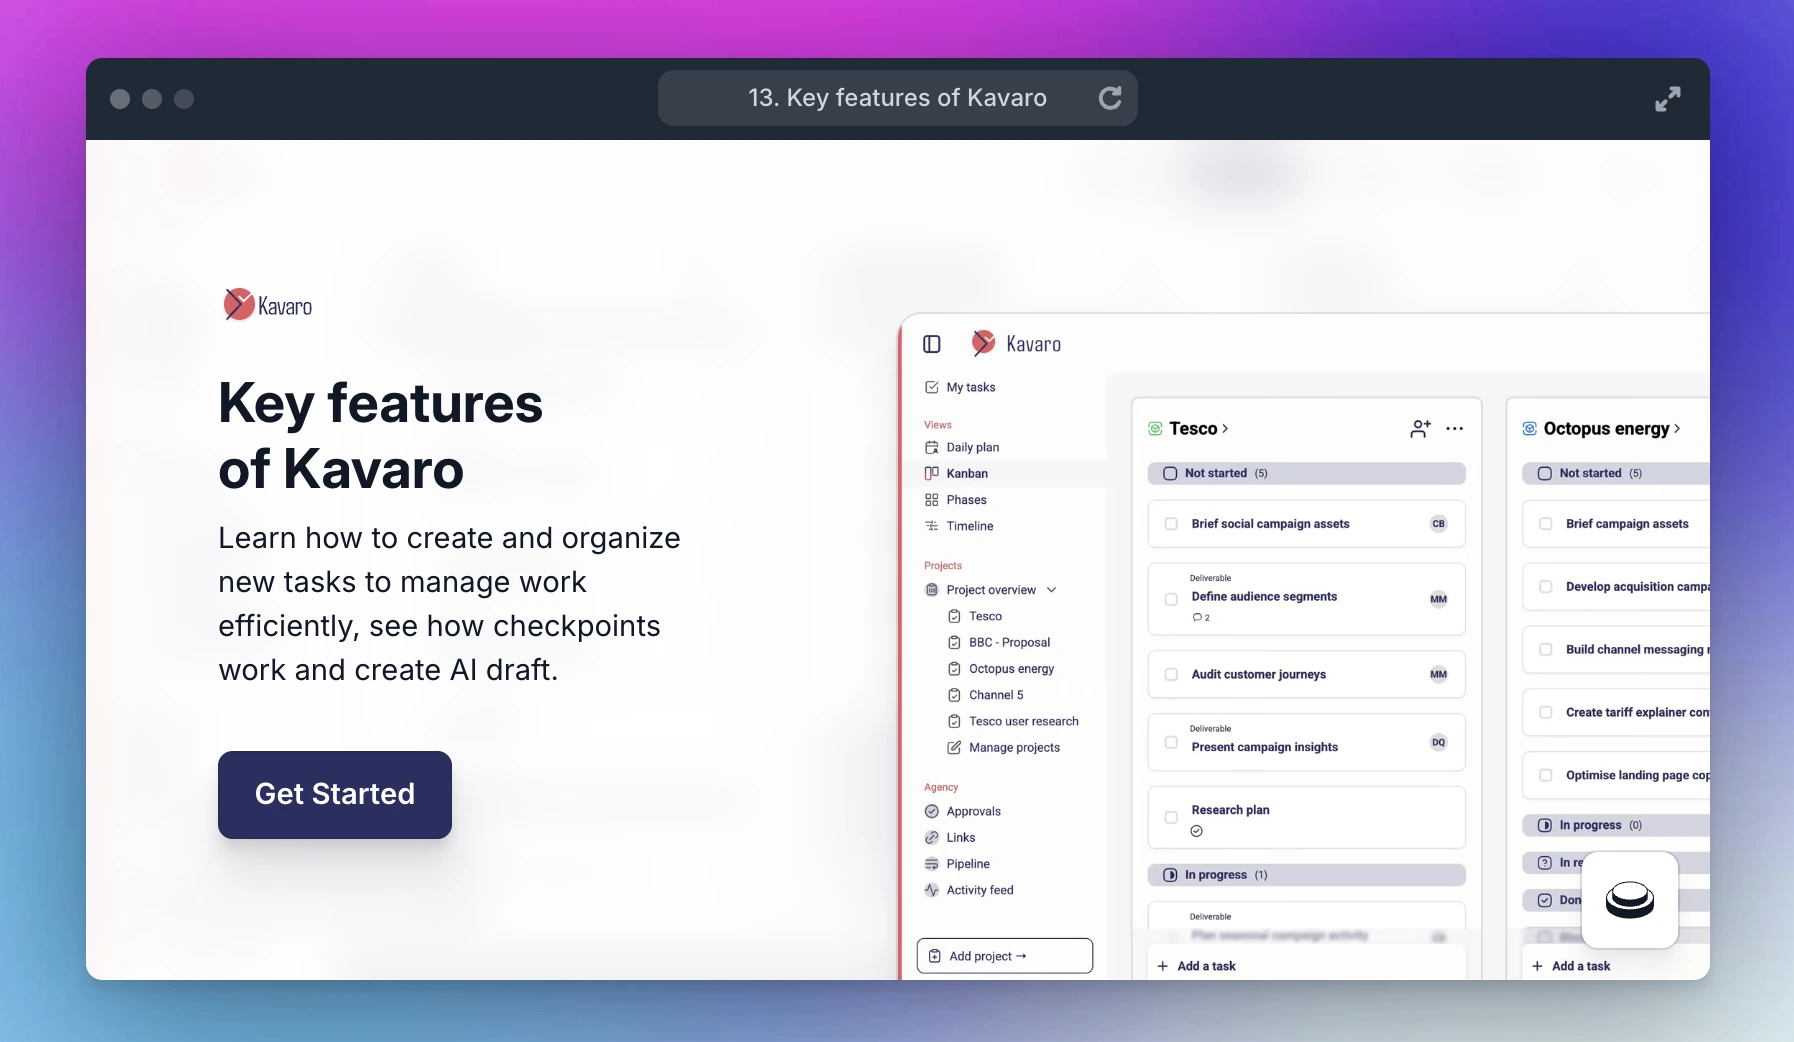The width and height of the screenshot is (1794, 1042).
Task: Check the Develop acquisition campaign checkbox
Action: [1546, 587]
